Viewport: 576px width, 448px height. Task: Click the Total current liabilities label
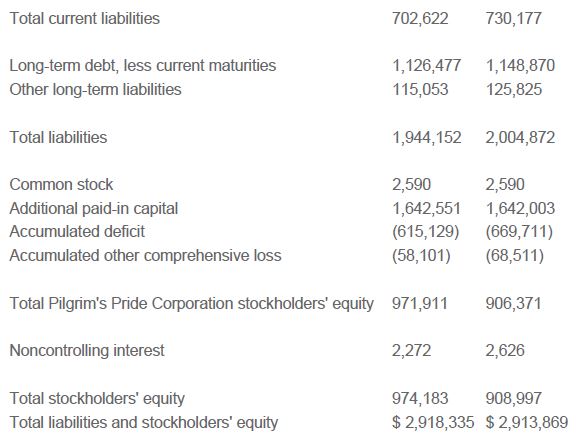click(x=84, y=18)
